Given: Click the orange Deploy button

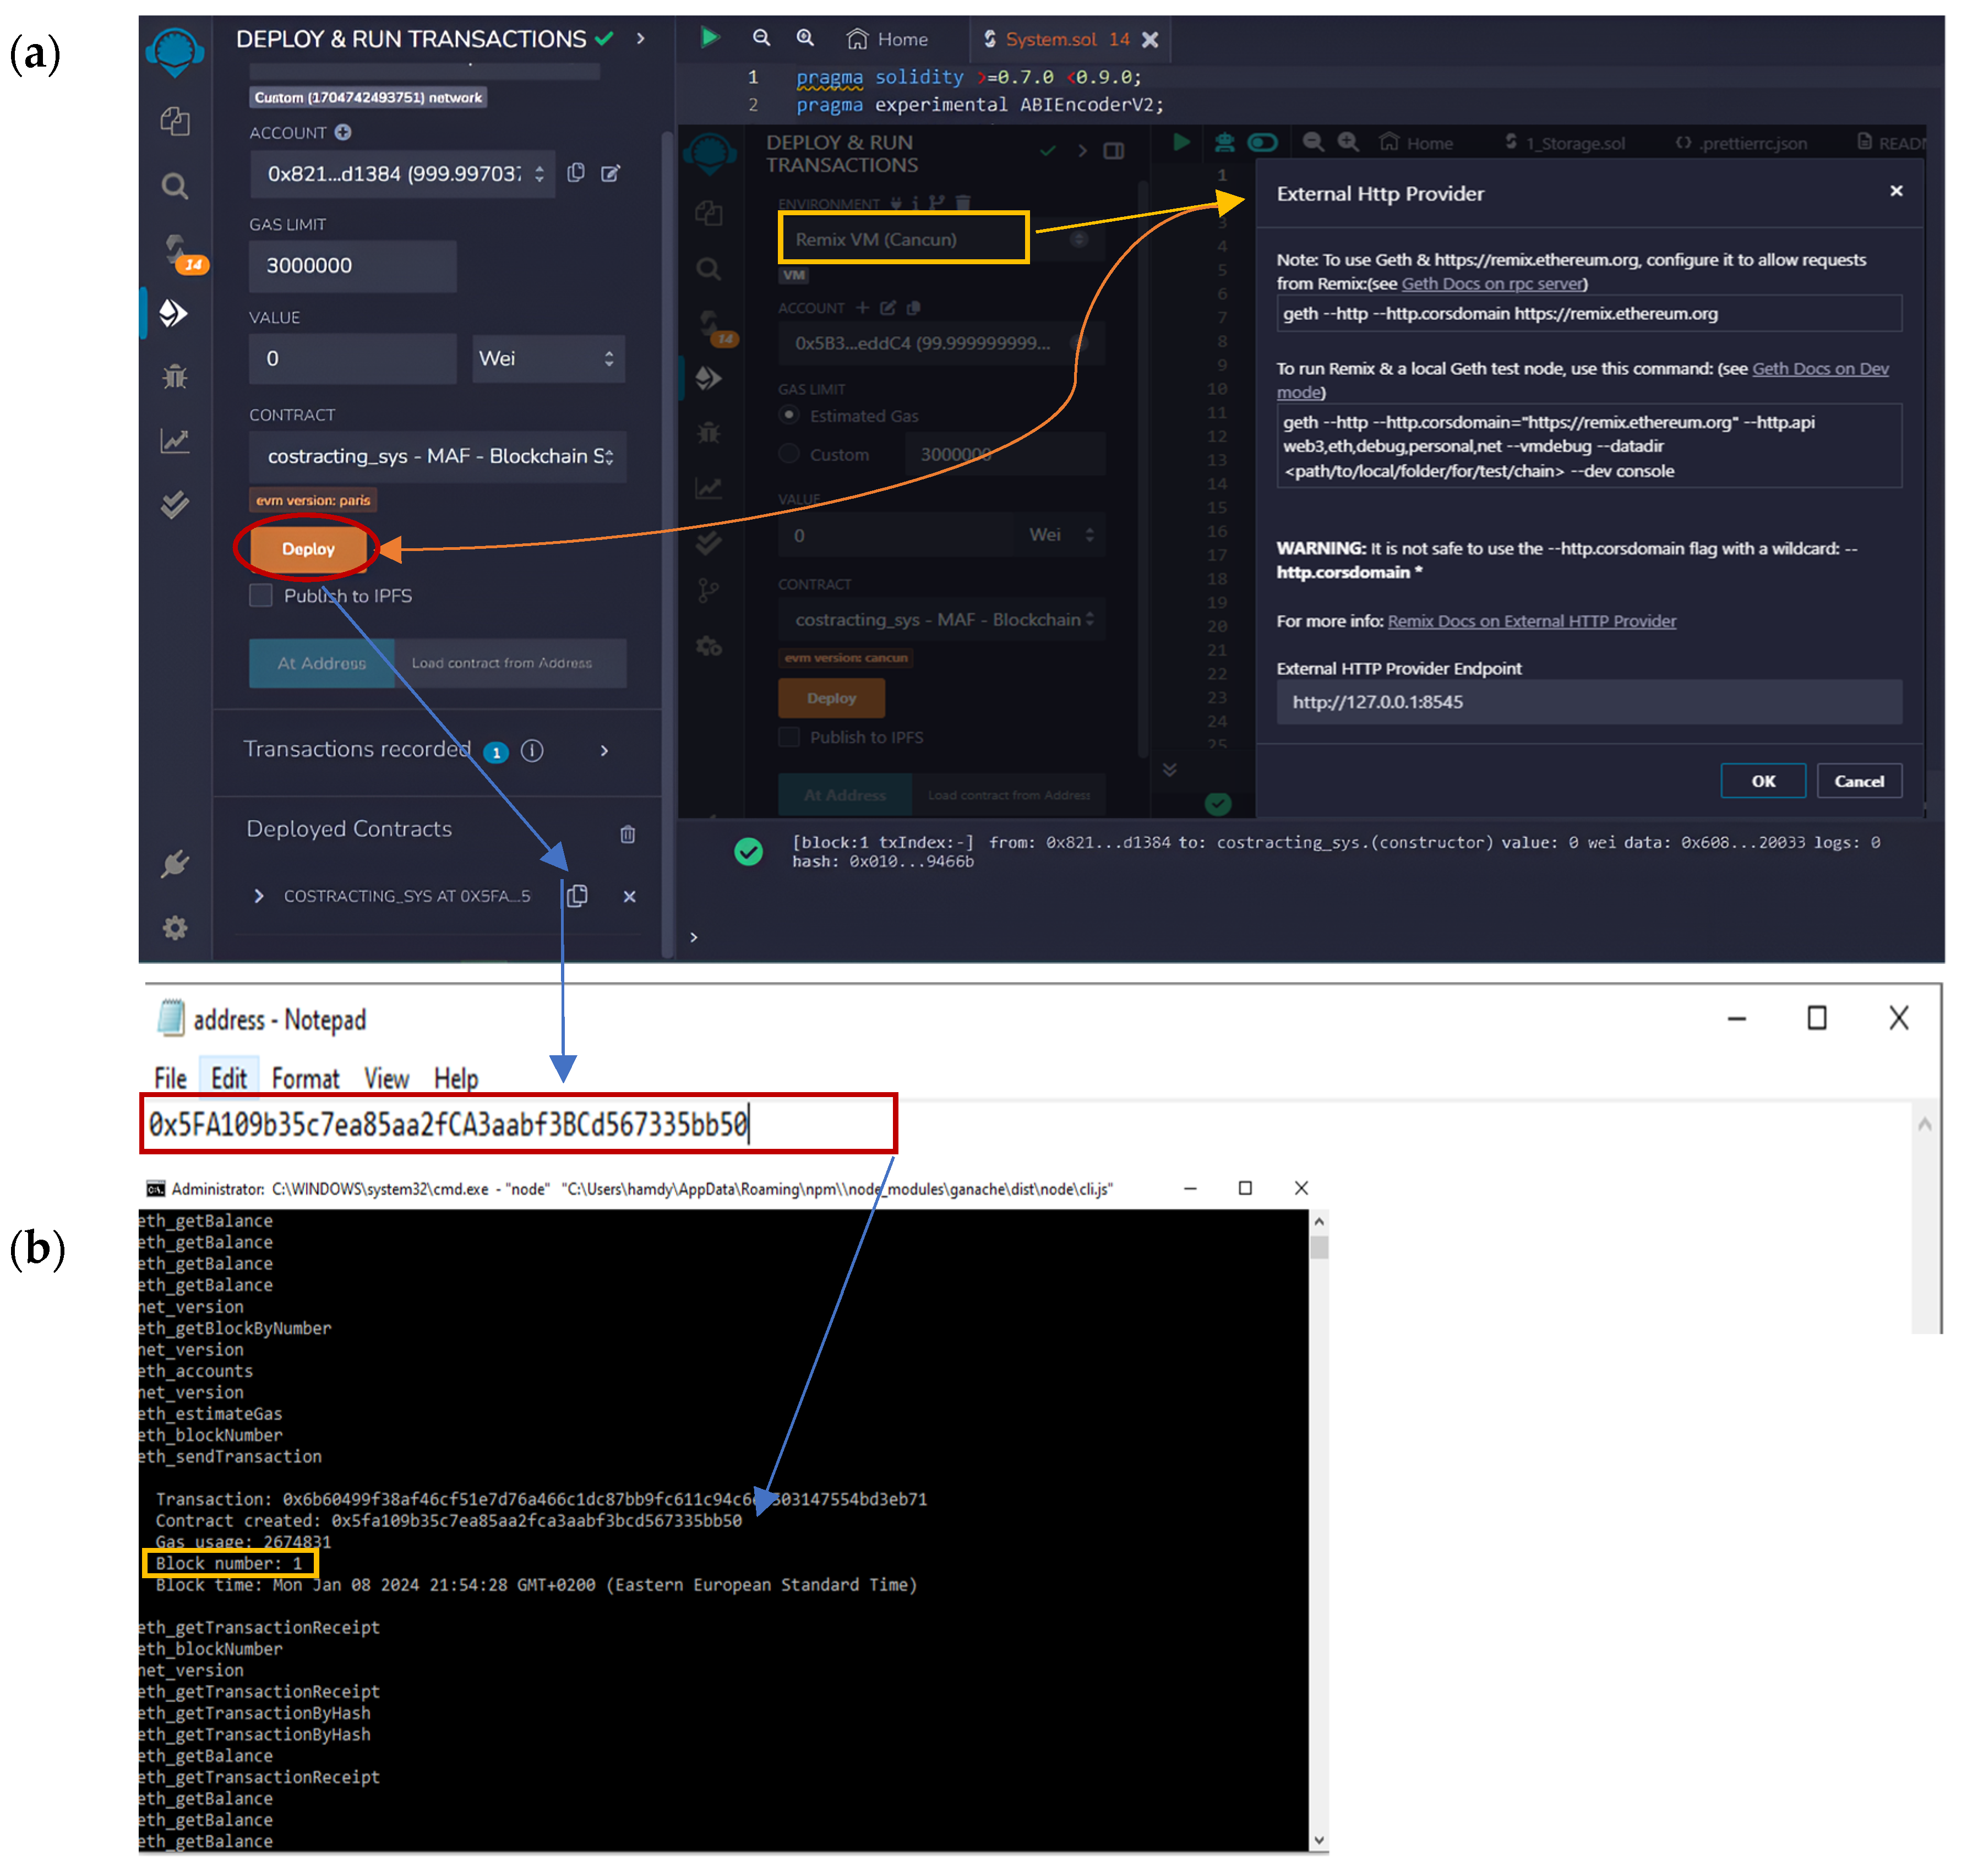Looking at the screenshot, I should tap(308, 549).
